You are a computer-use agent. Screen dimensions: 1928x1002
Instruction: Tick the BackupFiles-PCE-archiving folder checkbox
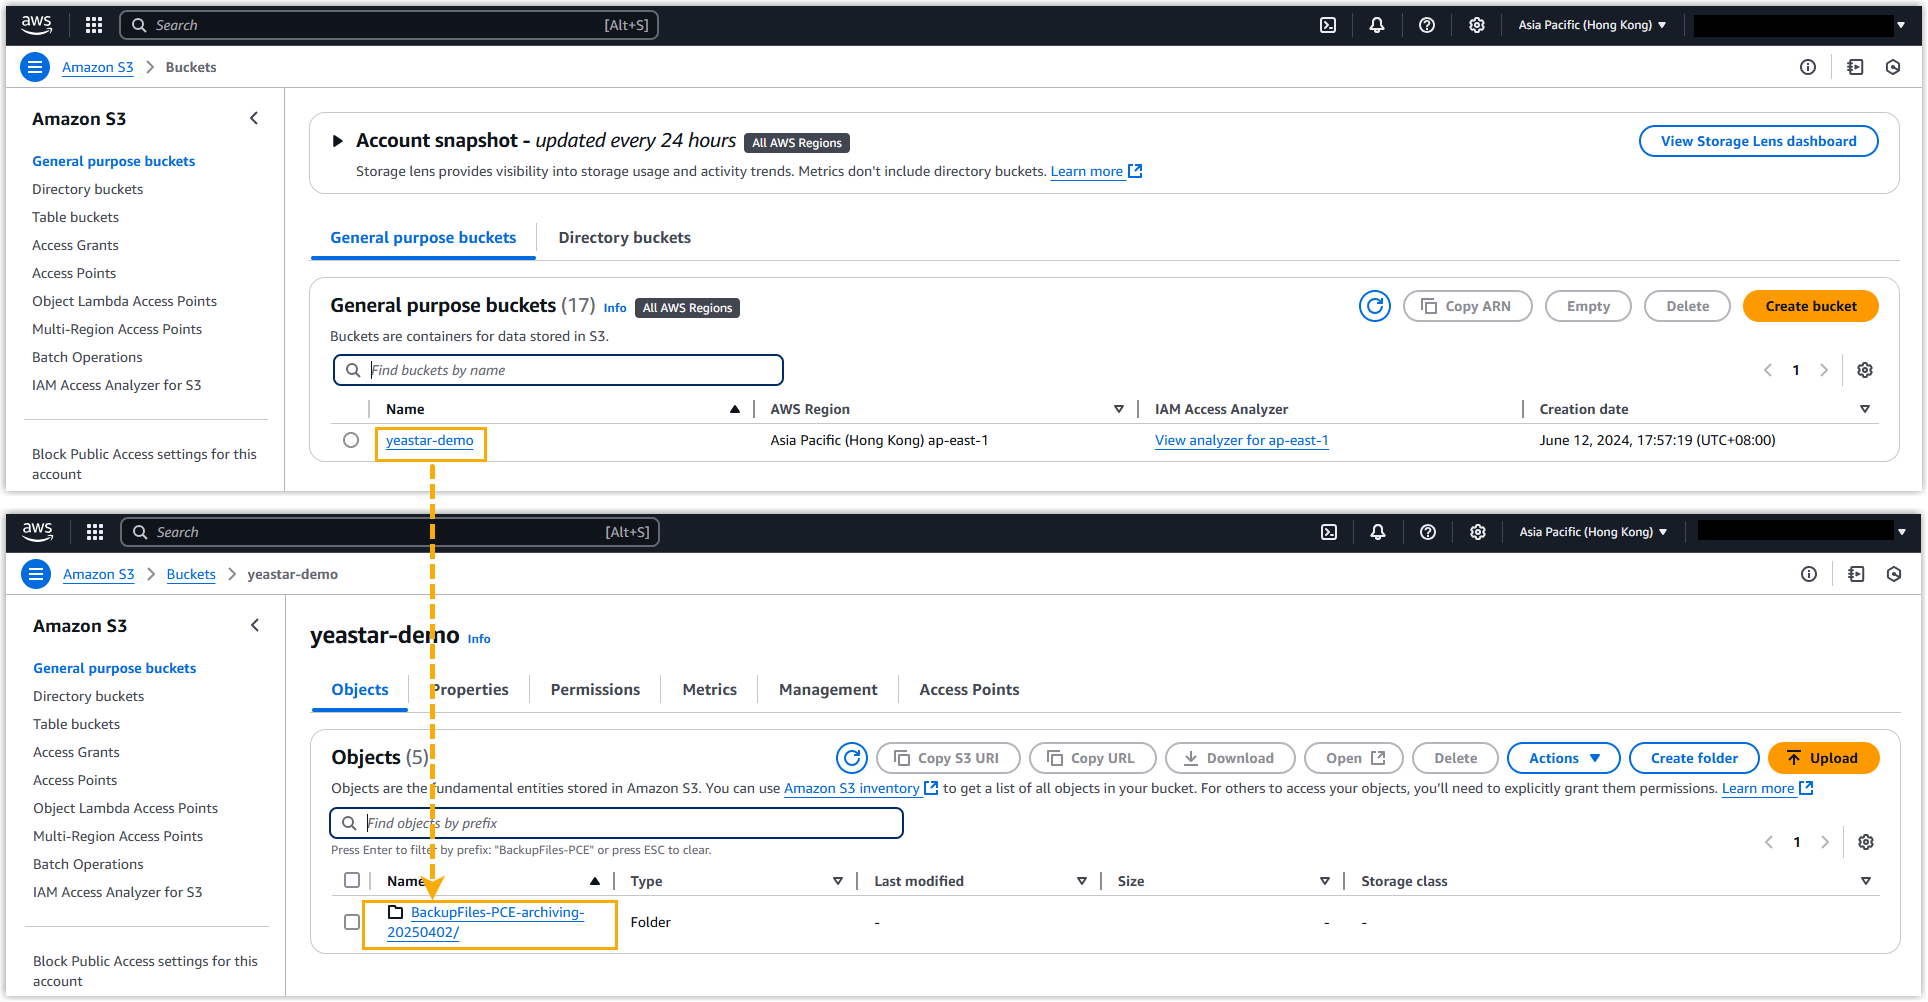[x=352, y=922]
